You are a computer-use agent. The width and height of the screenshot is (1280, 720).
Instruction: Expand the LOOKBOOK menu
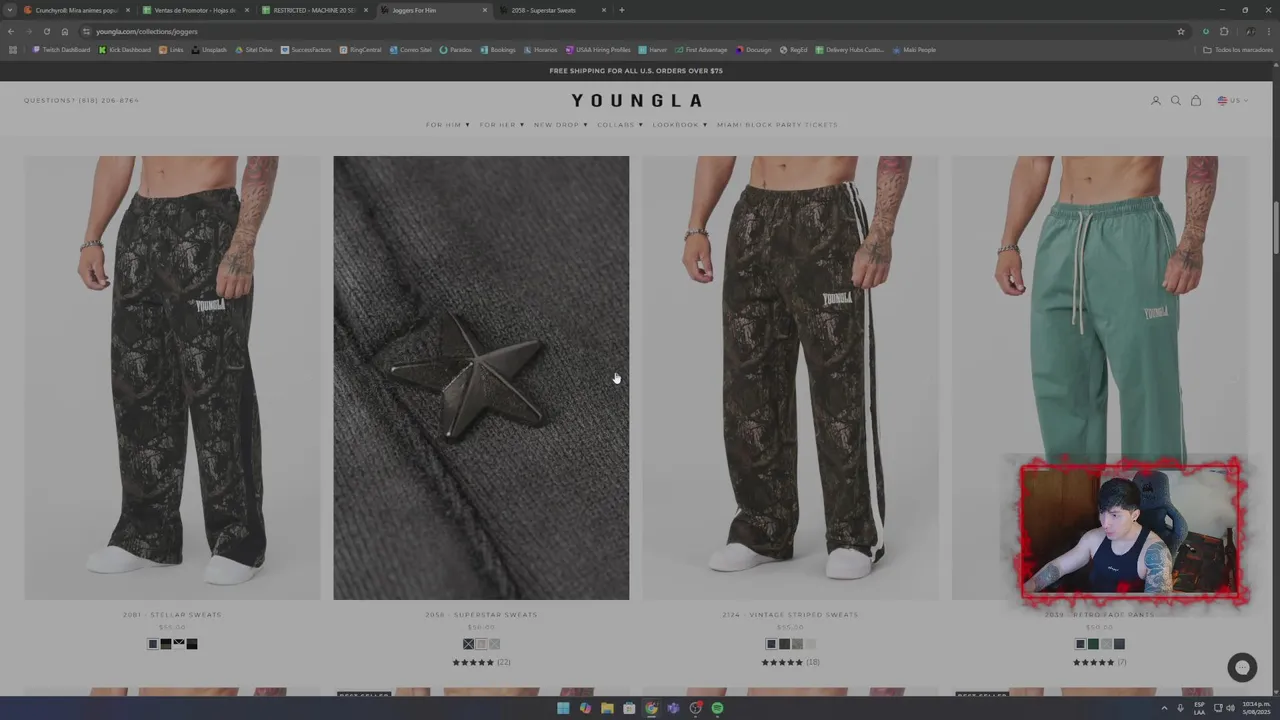680,125
